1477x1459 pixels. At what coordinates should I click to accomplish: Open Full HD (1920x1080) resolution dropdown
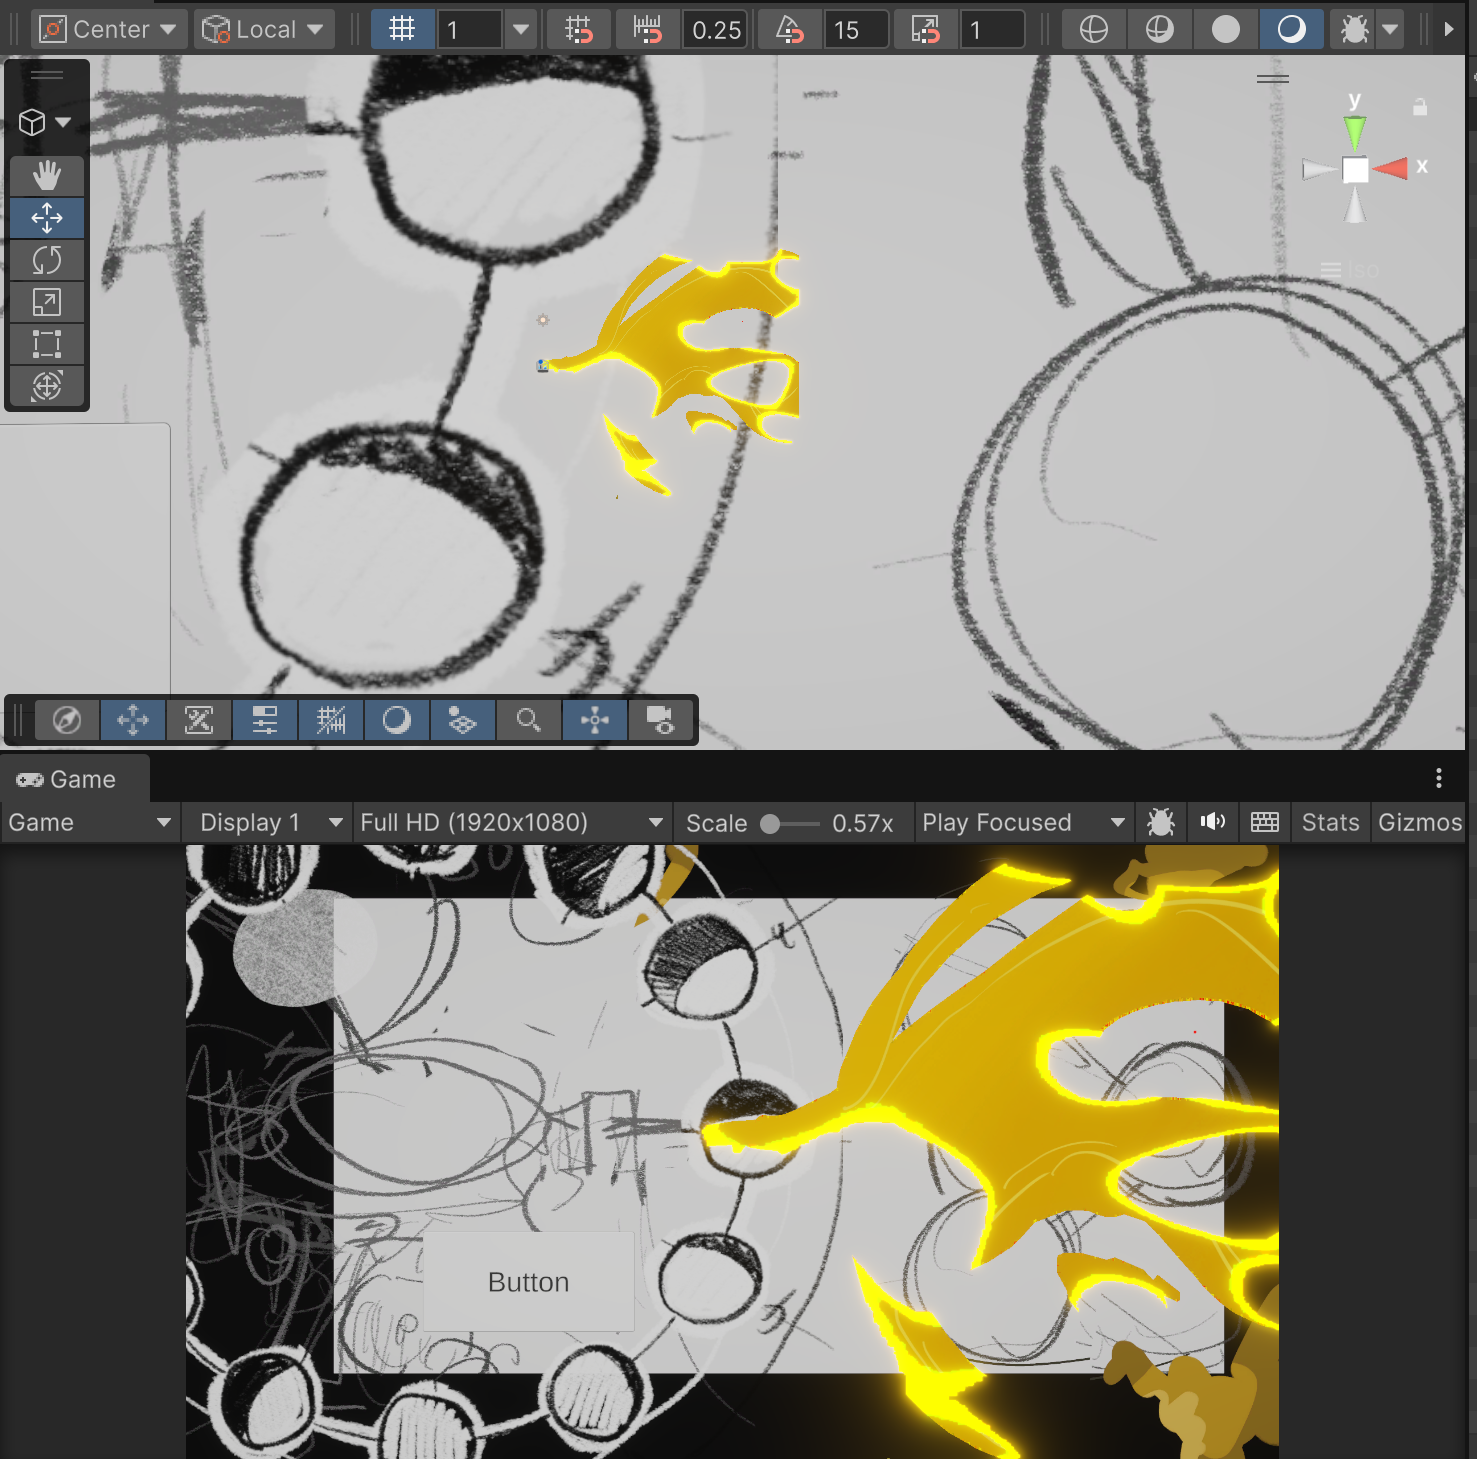pos(512,823)
